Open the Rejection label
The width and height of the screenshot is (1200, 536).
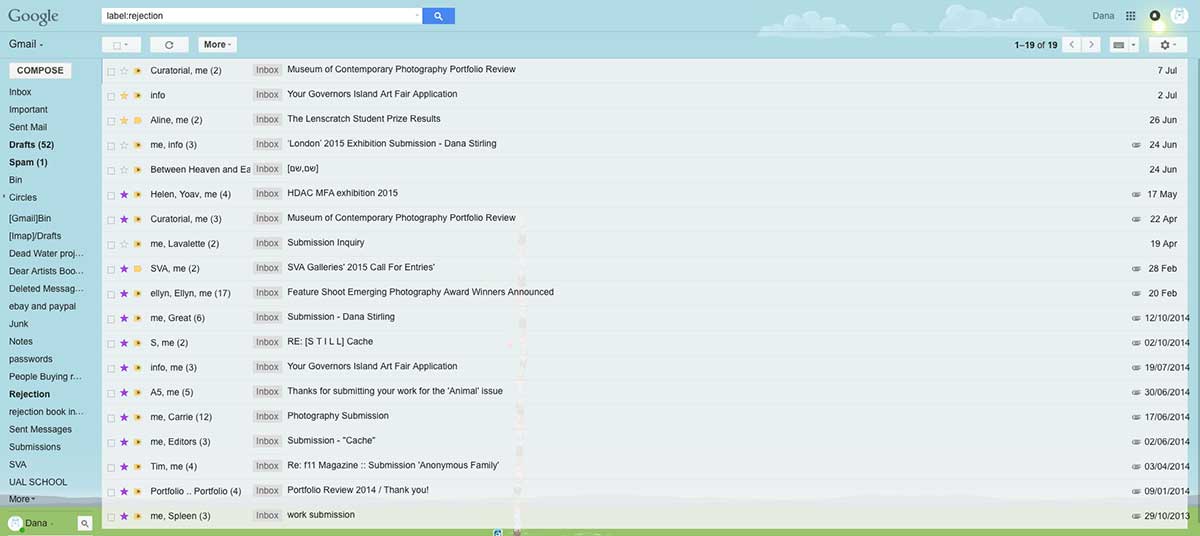point(29,394)
